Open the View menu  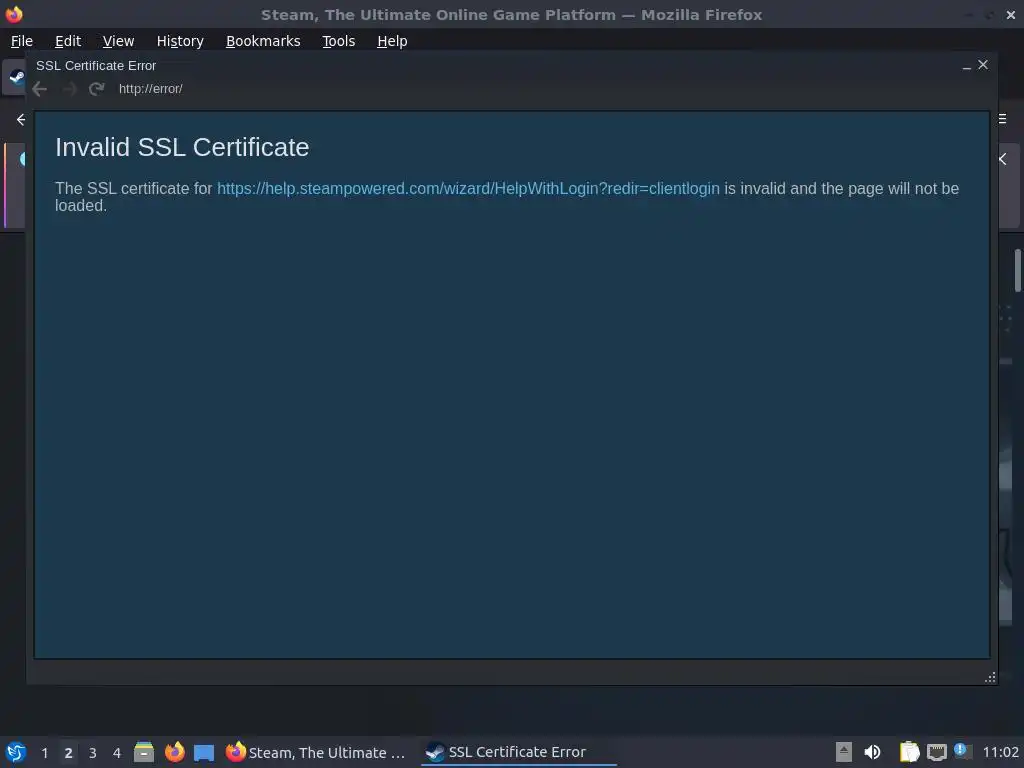coord(118,41)
